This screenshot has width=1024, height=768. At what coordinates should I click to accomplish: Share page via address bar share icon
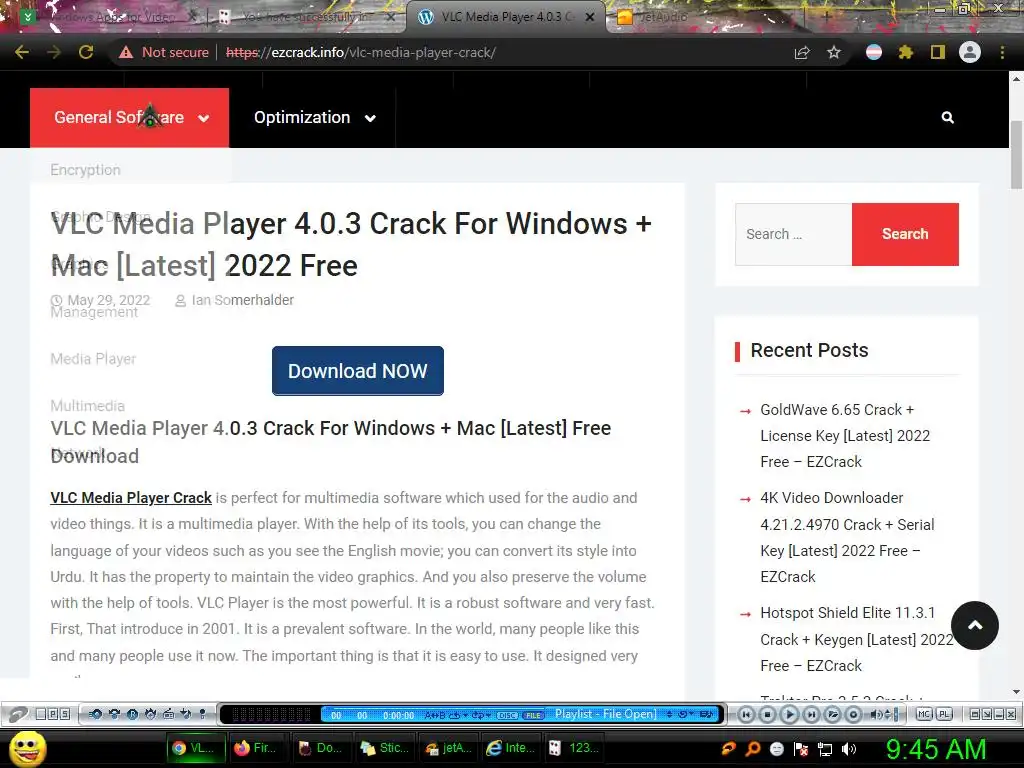click(802, 52)
